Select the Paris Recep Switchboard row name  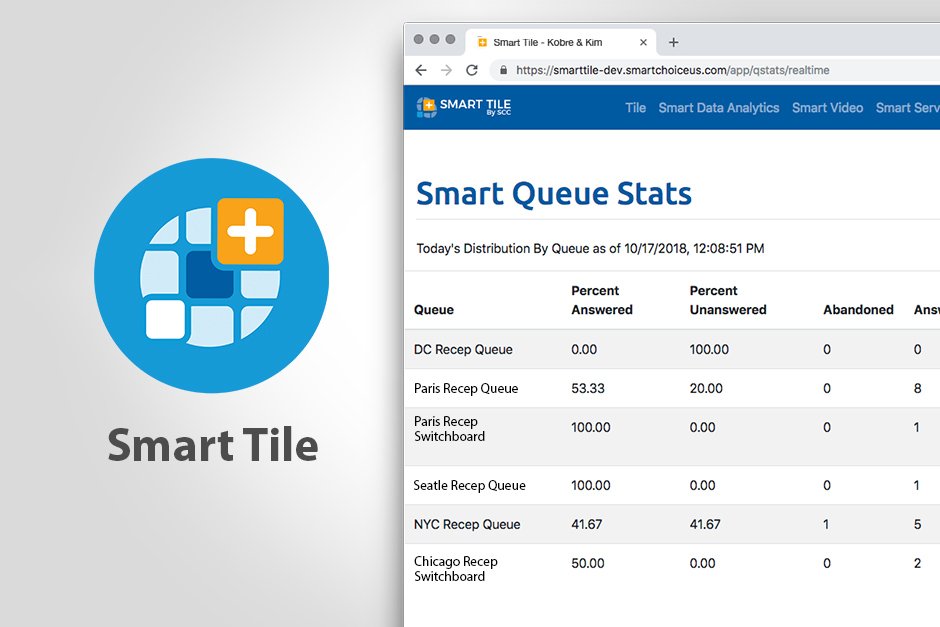[449, 429]
